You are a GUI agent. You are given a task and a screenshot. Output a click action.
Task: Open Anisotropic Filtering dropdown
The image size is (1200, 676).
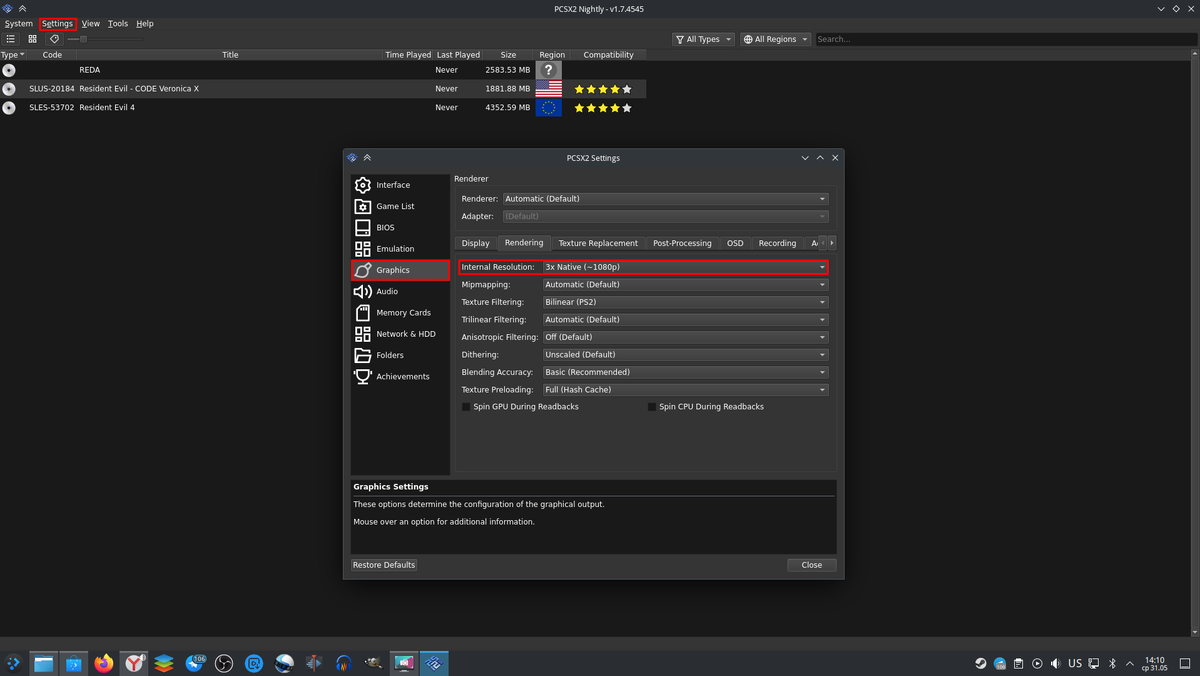click(685, 337)
